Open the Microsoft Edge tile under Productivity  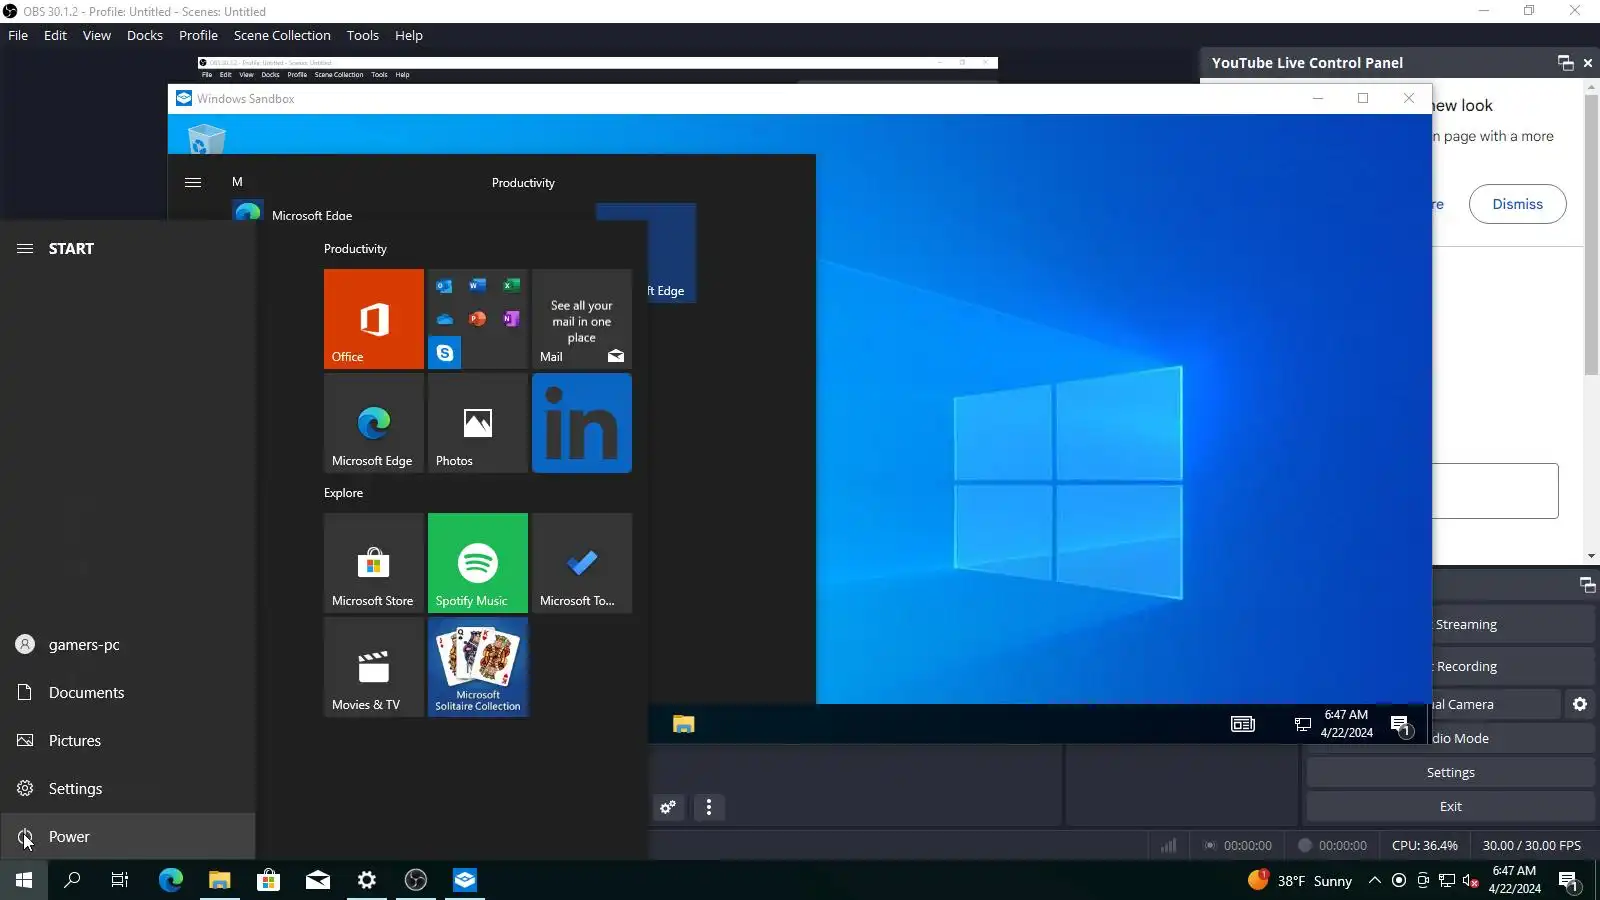tap(373, 423)
